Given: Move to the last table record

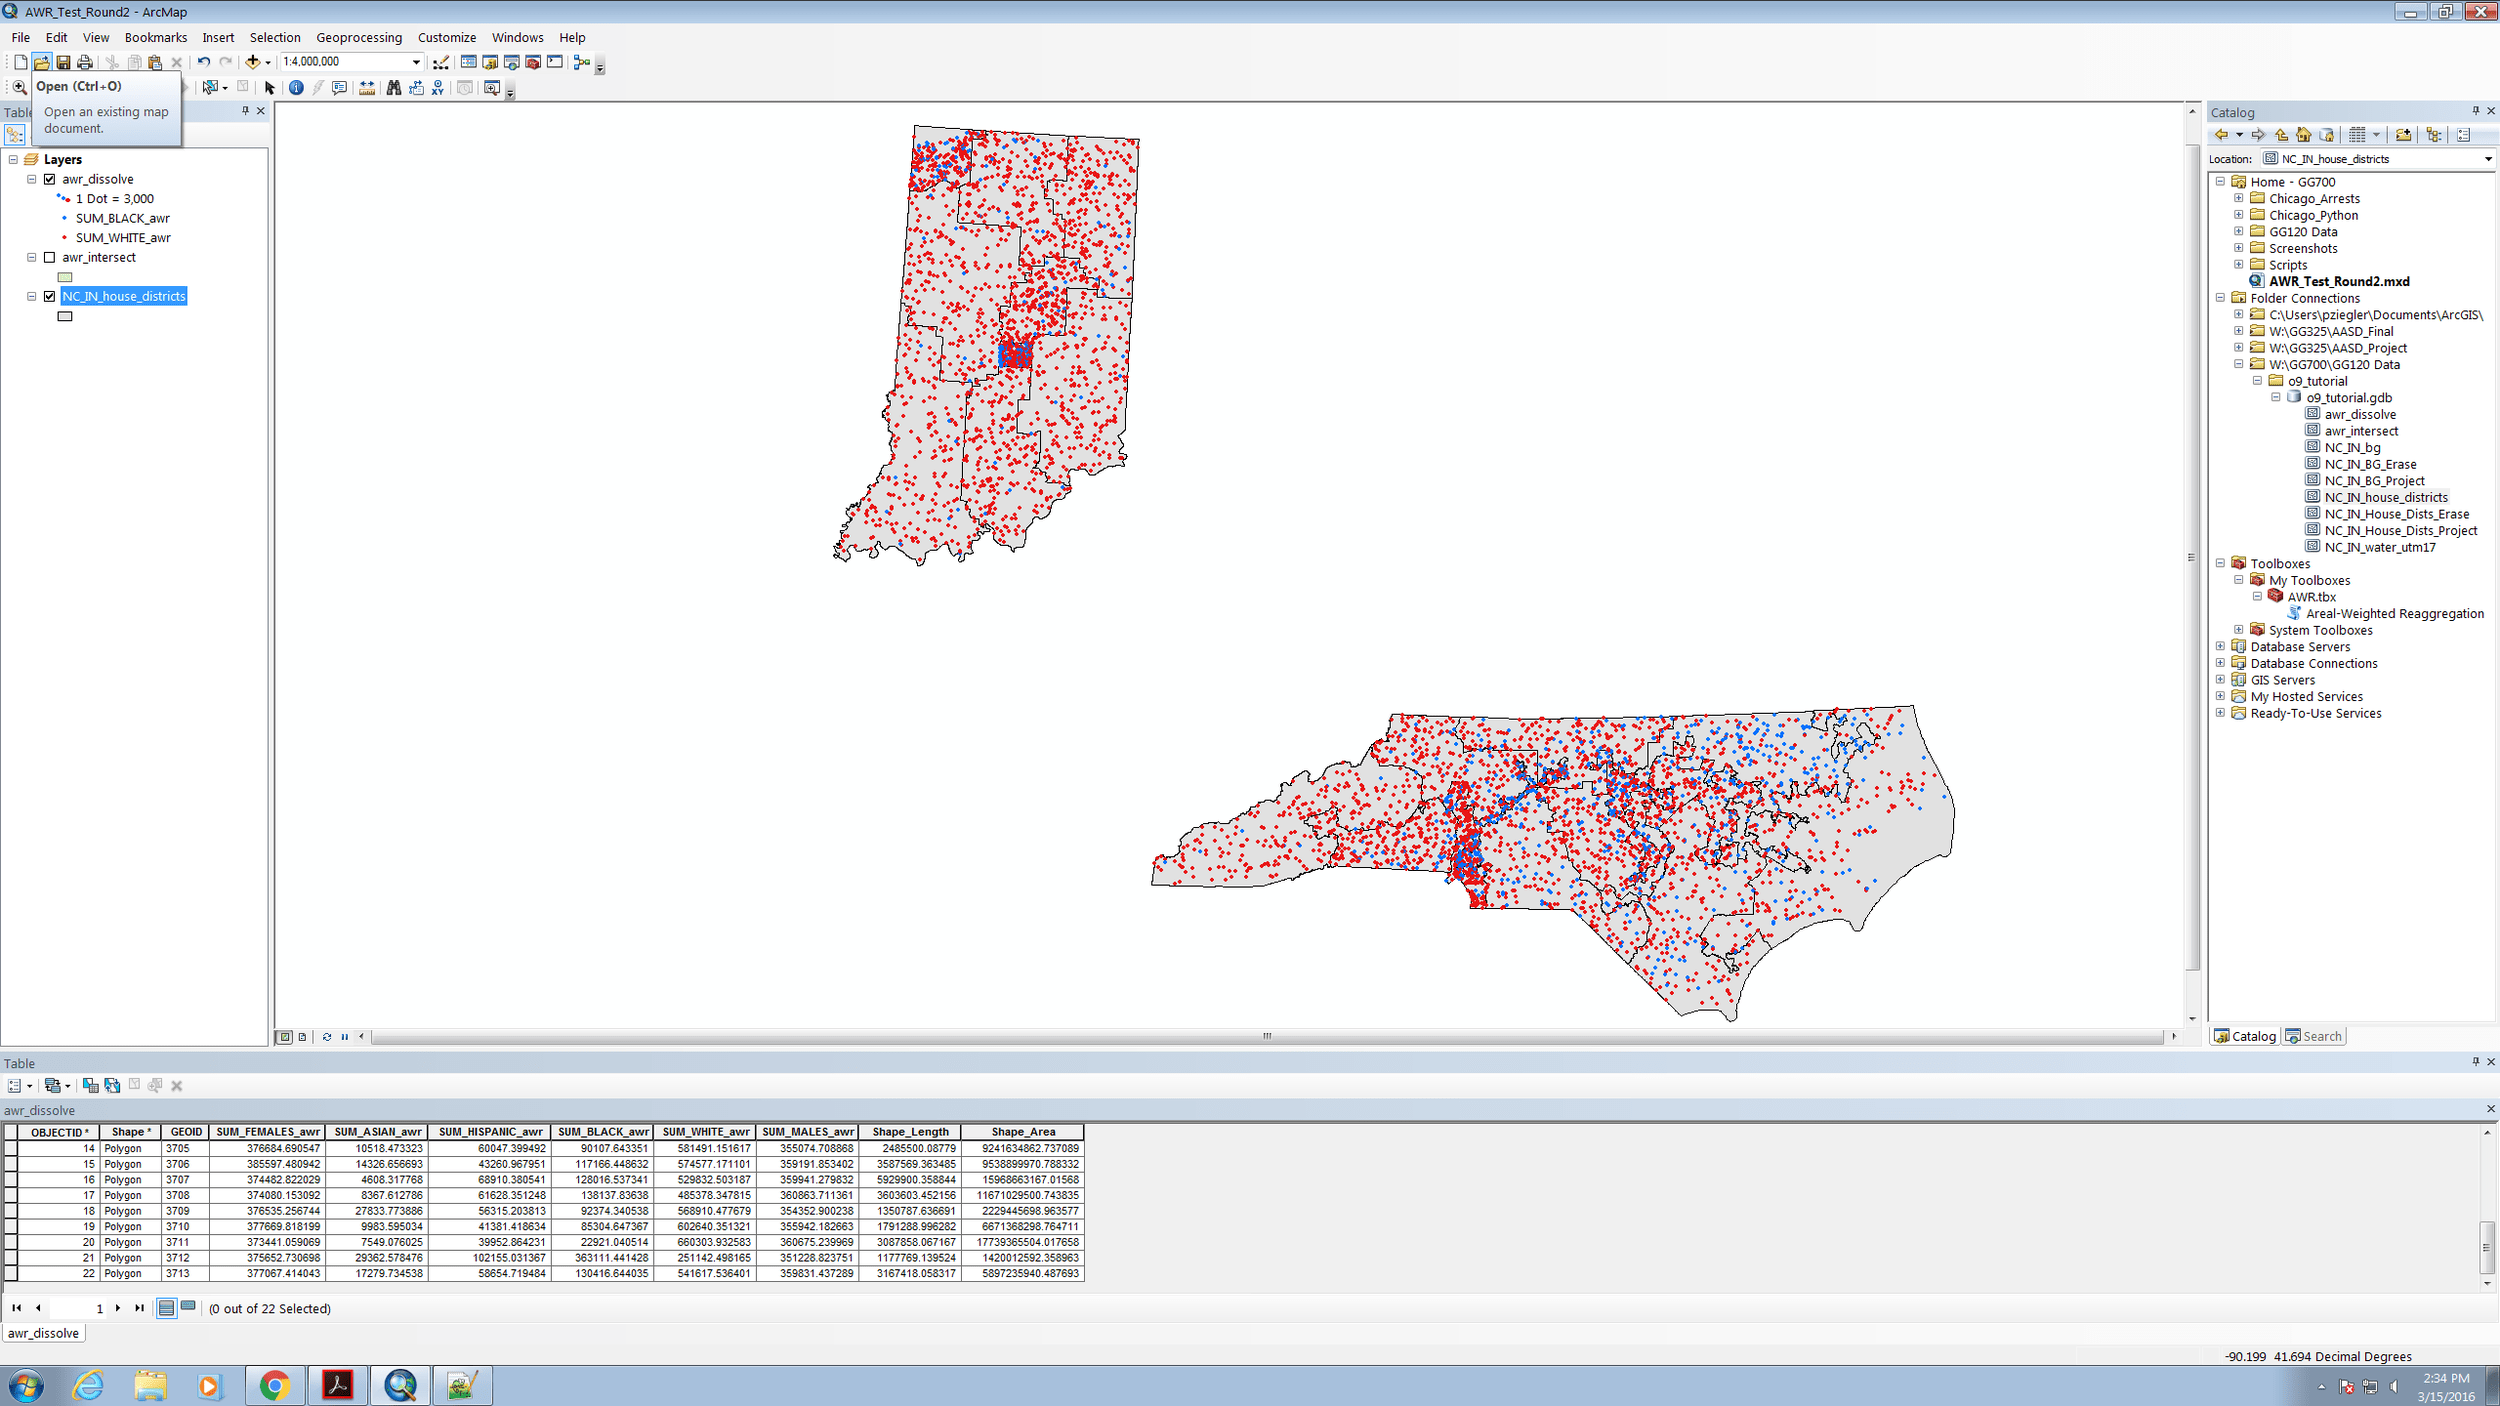Looking at the screenshot, I should pos(139,1308).
